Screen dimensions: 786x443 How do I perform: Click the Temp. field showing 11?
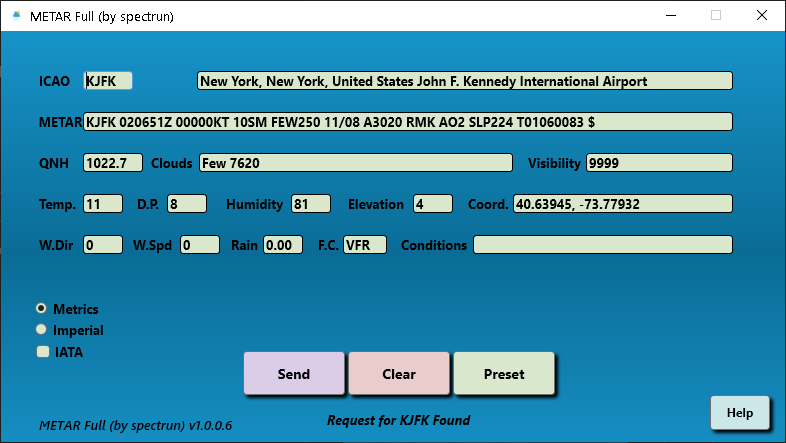[x=103, y=204]
